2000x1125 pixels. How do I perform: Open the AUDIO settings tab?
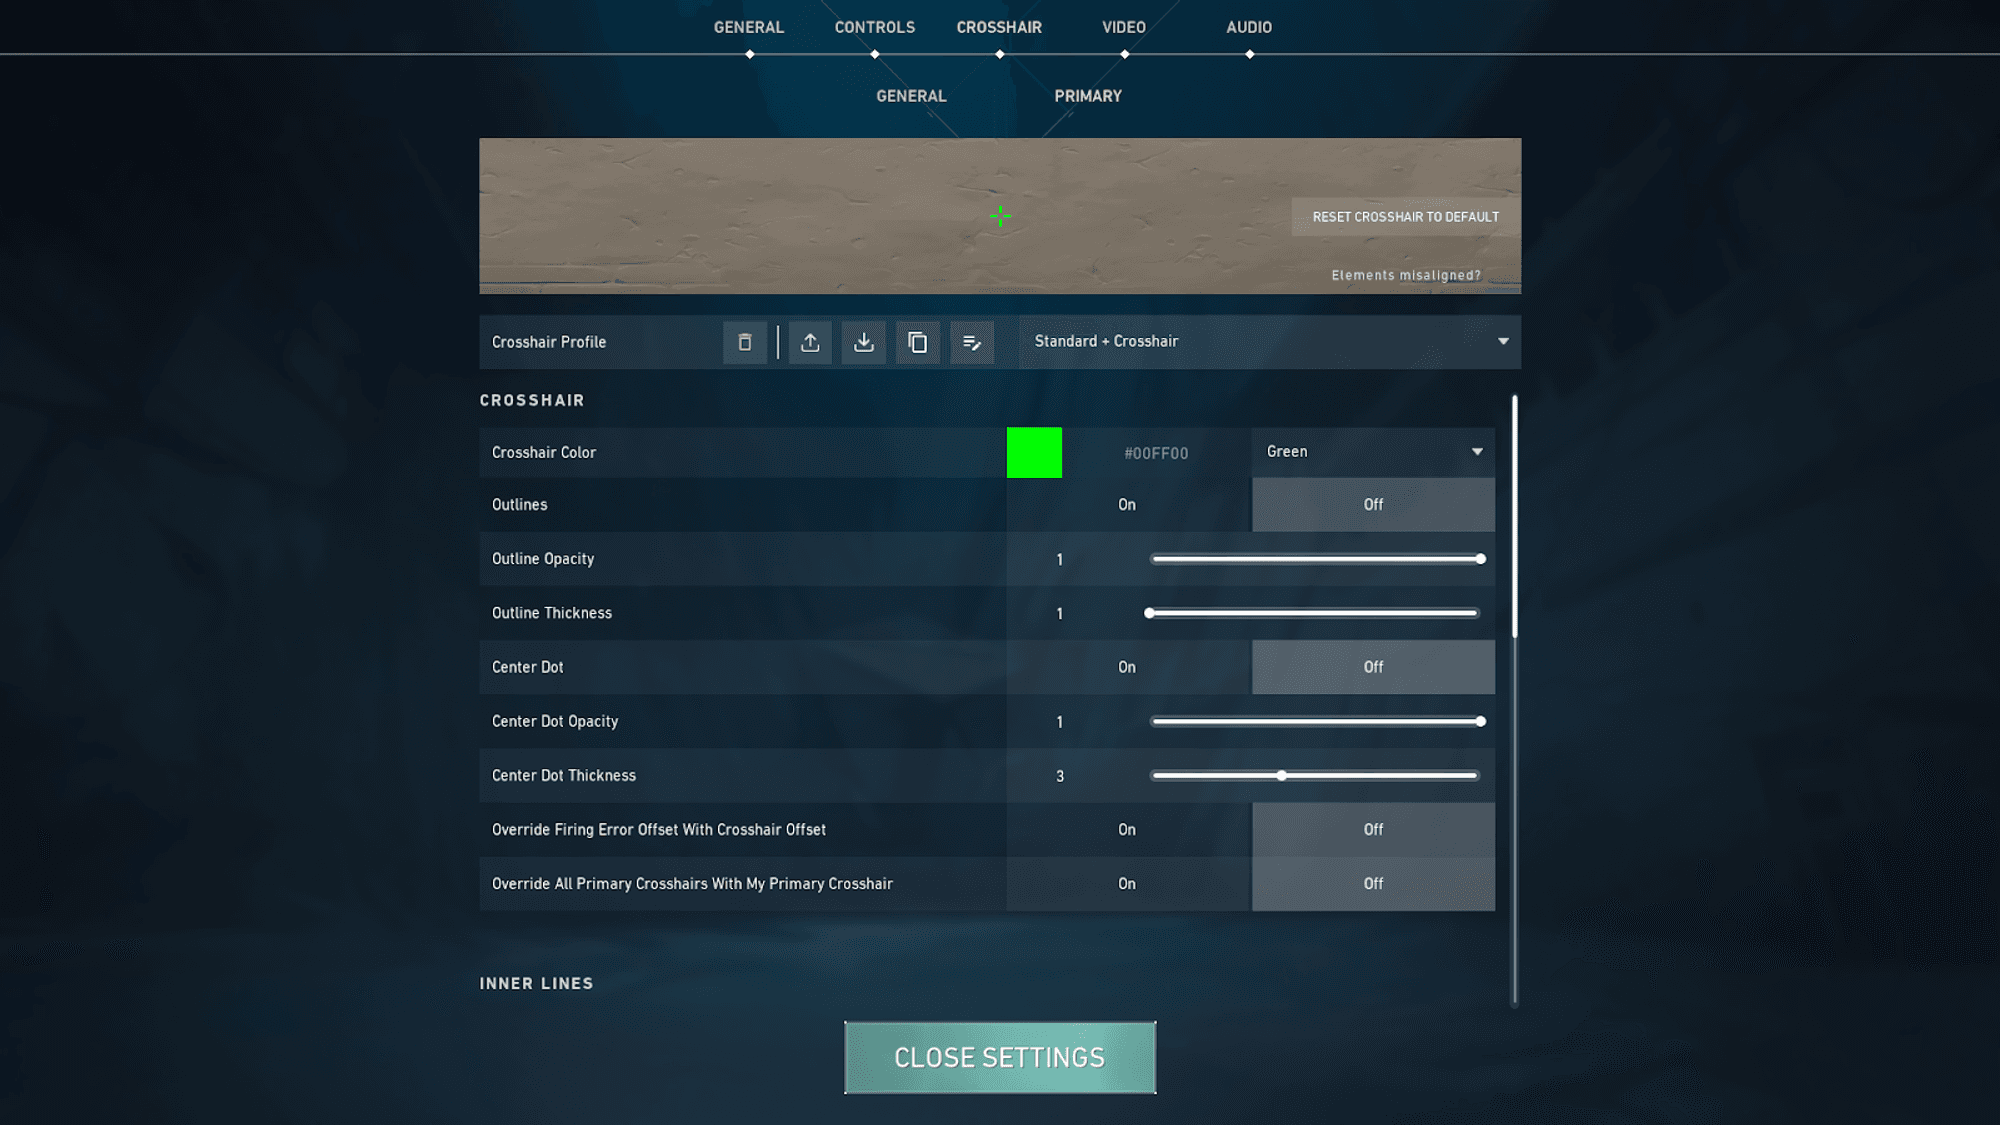pos(1249,28)
